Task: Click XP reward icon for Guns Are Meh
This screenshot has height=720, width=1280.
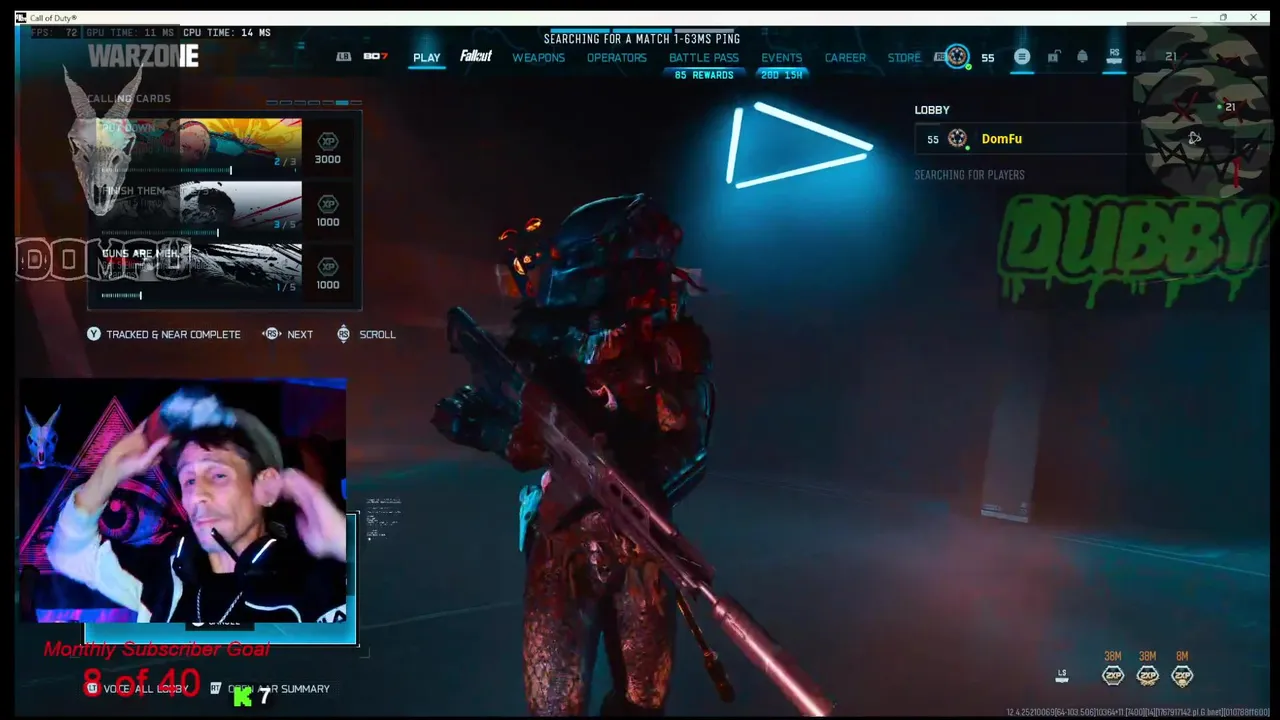Action: pos(328,267)
